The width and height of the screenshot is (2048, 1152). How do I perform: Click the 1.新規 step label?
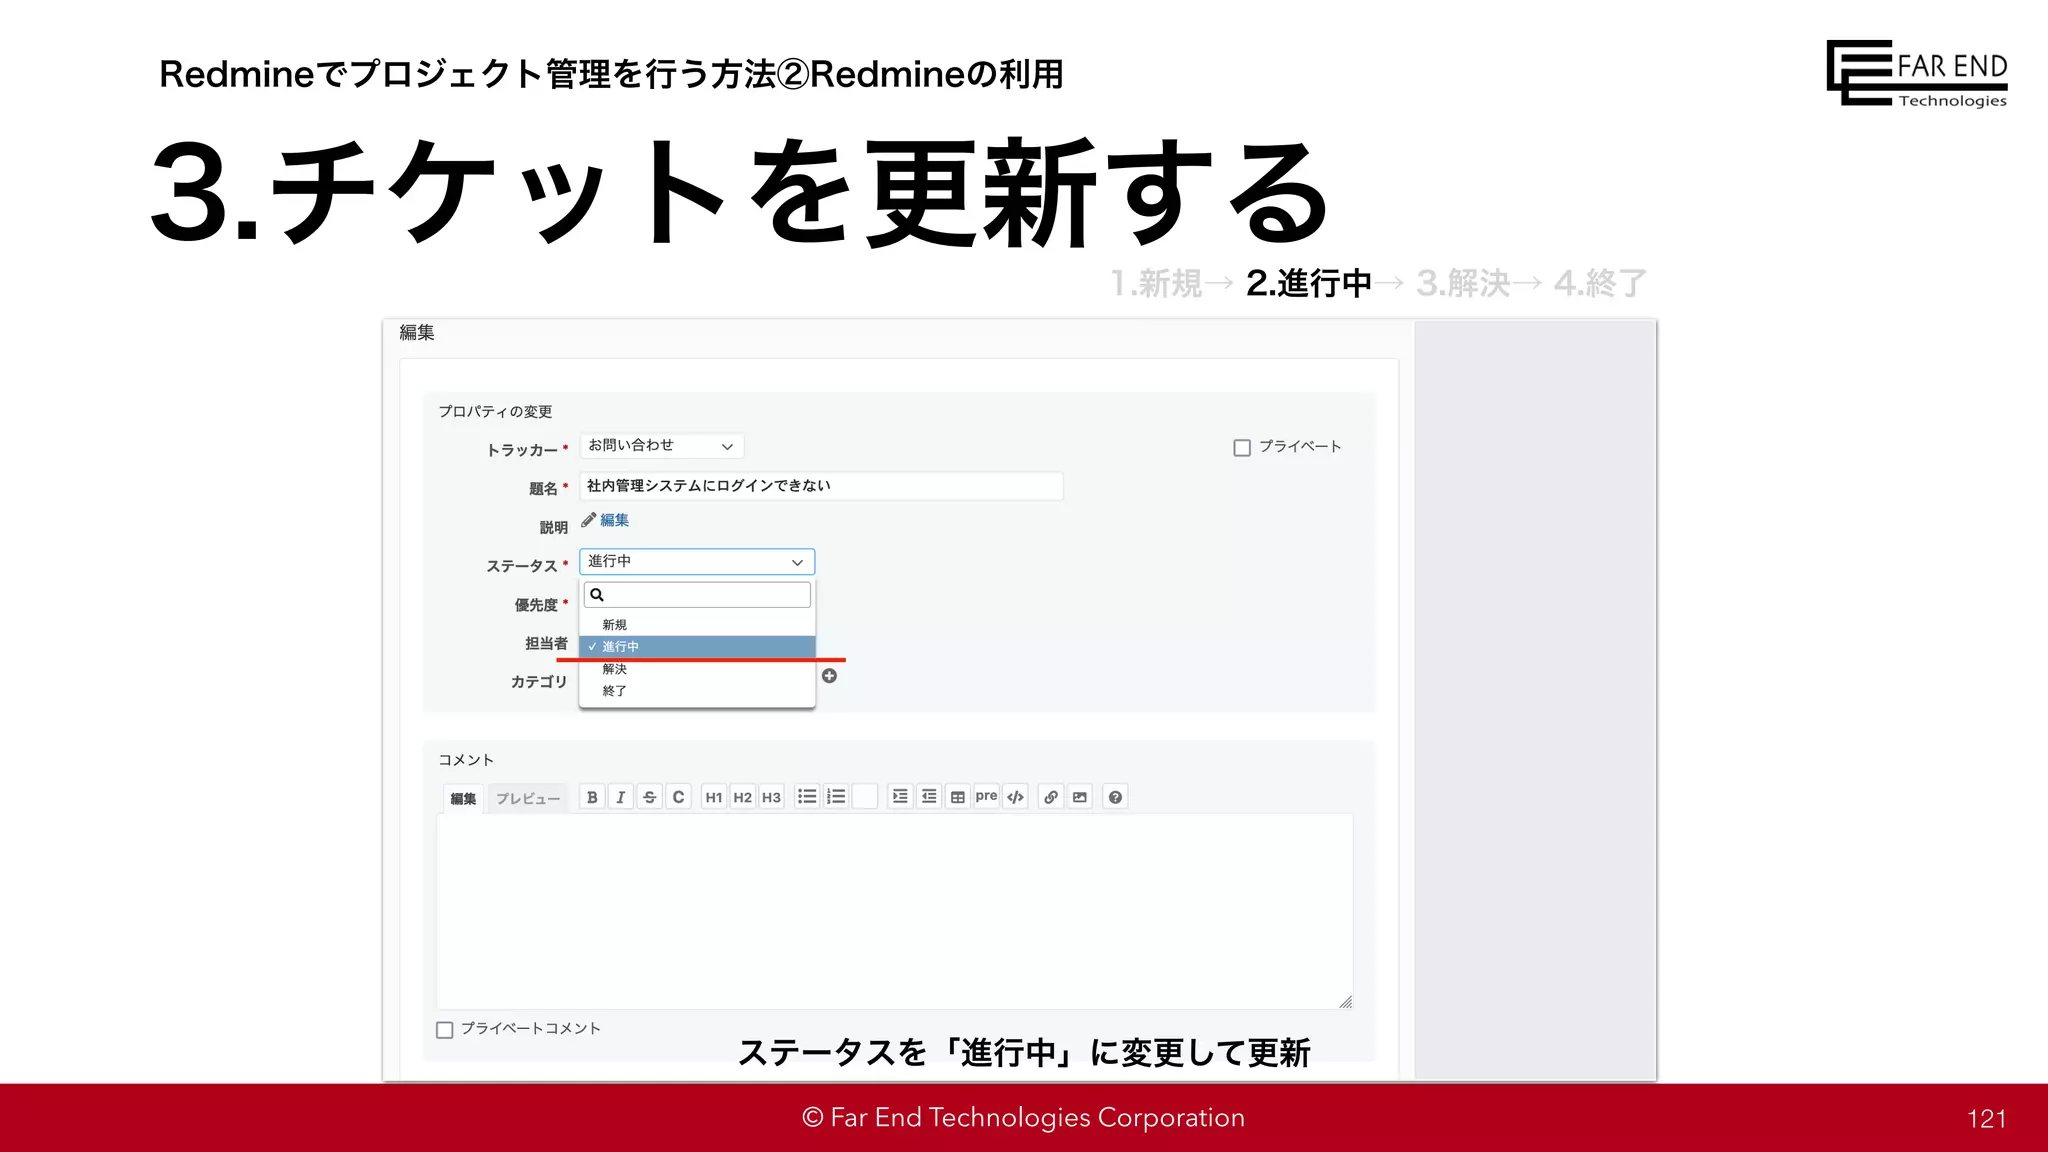tap(1157, 284)
